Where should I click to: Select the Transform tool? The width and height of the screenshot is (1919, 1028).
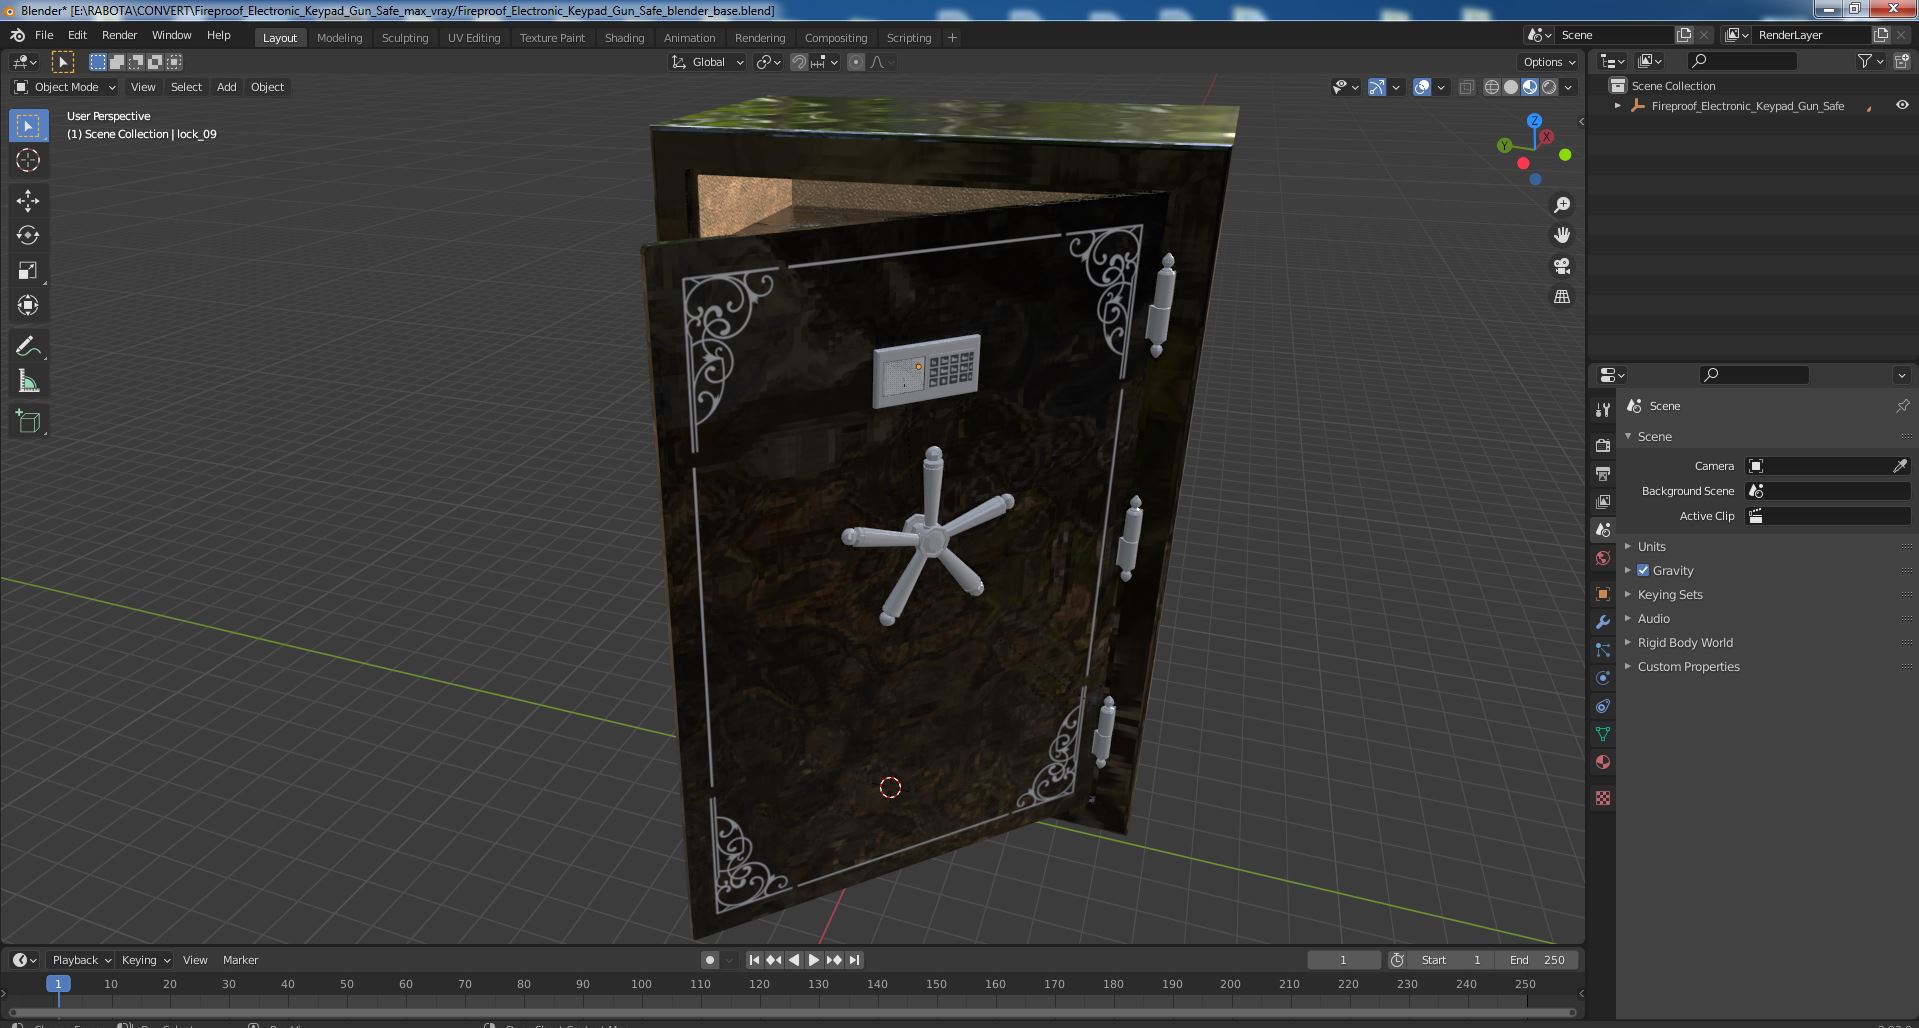coord(28,306)
